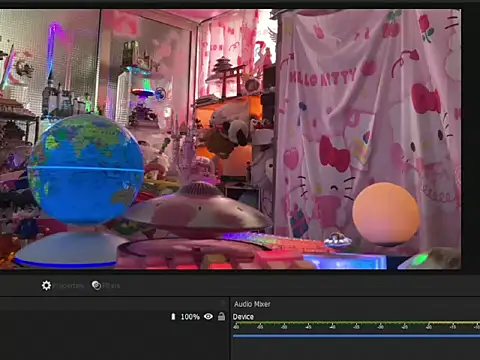
Task: Open source Properties via gear icon
Action: (x=46, y=286)
